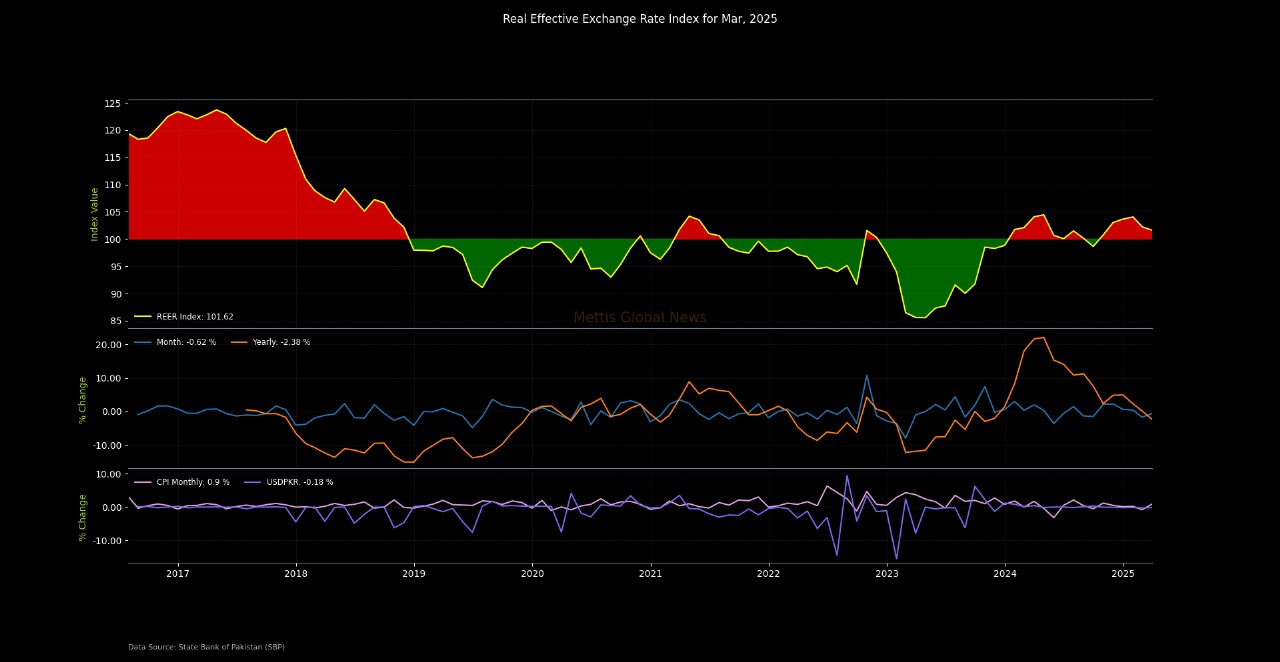Click the purple CPI Monthly marker icon
The height and width of the screenshot is (662, 1280).
click(x=142, y=481)
